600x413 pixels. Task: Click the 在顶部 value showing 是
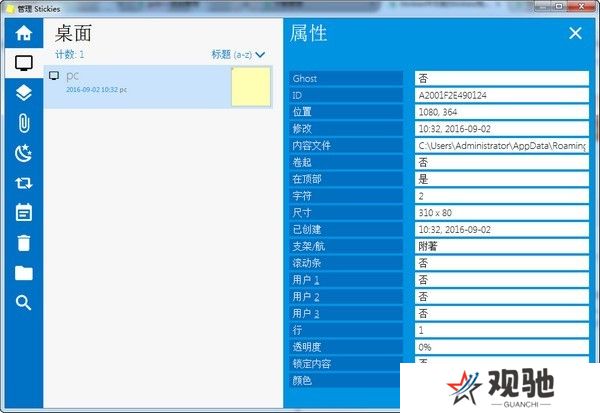pos(502,179)
